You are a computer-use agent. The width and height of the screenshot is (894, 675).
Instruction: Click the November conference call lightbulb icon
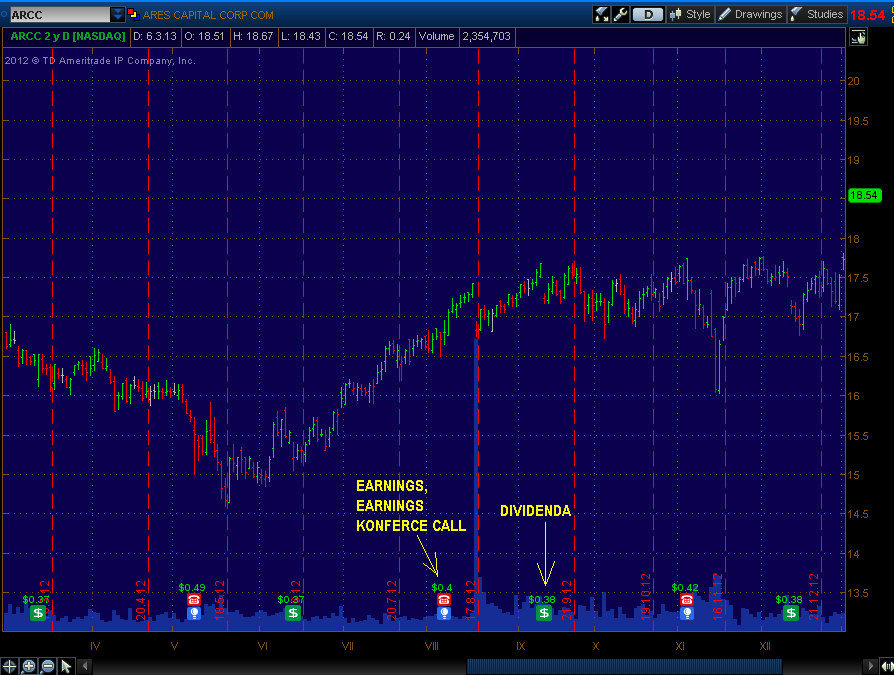coord(687,613)
